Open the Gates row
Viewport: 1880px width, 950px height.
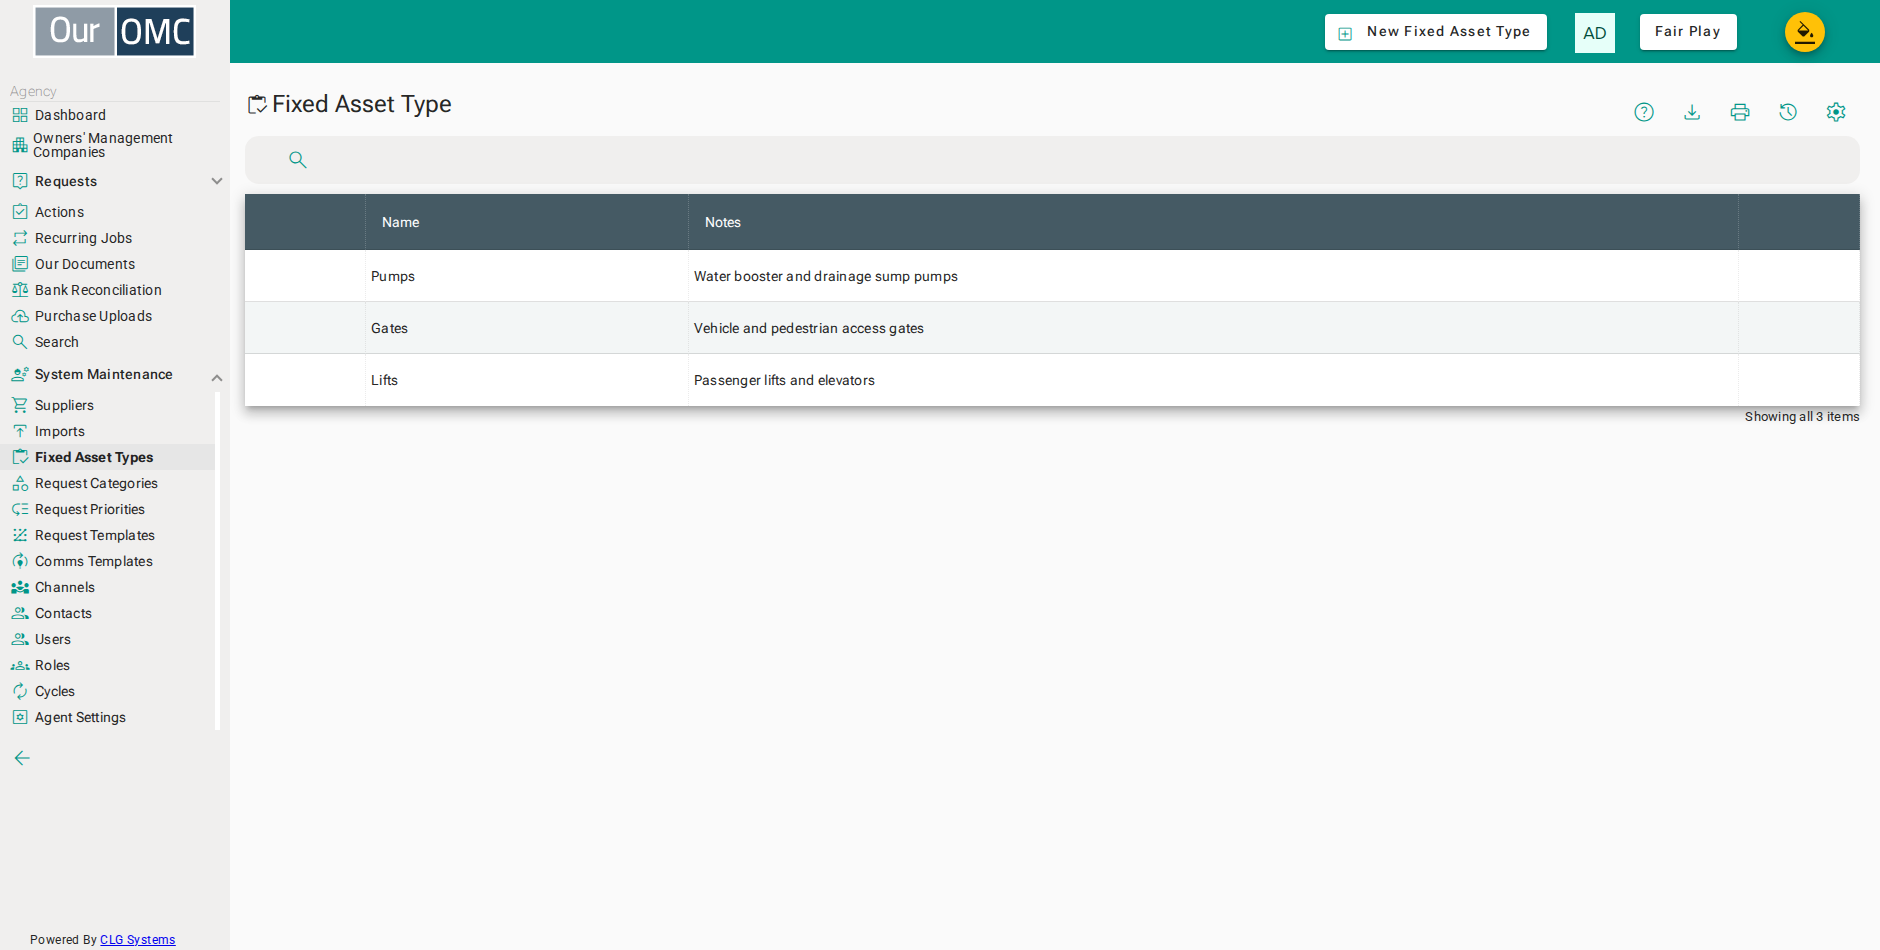1052,328
